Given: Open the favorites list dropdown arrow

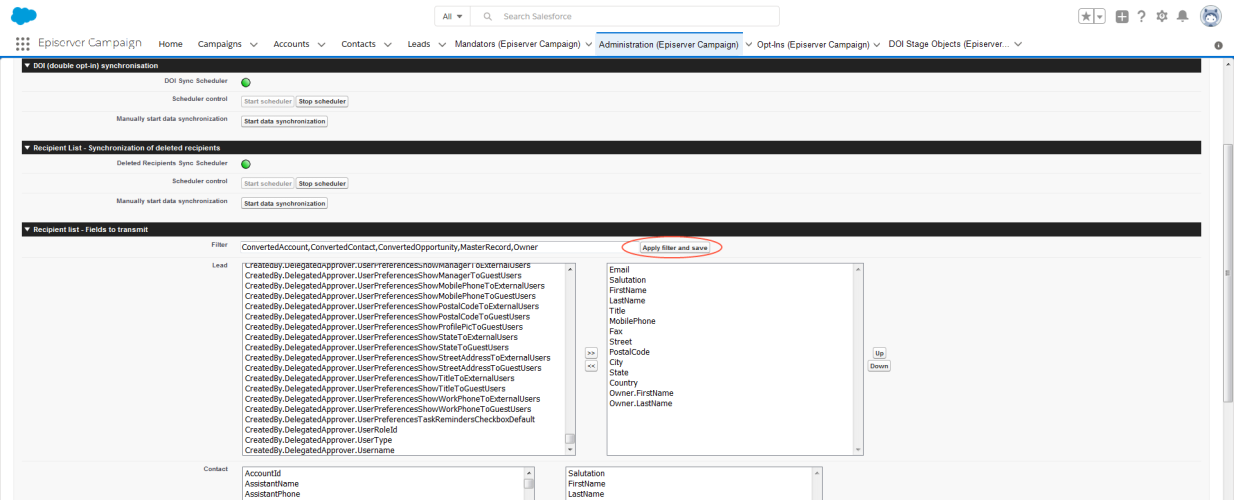Looking at the screenshot, I should 1100,16.
